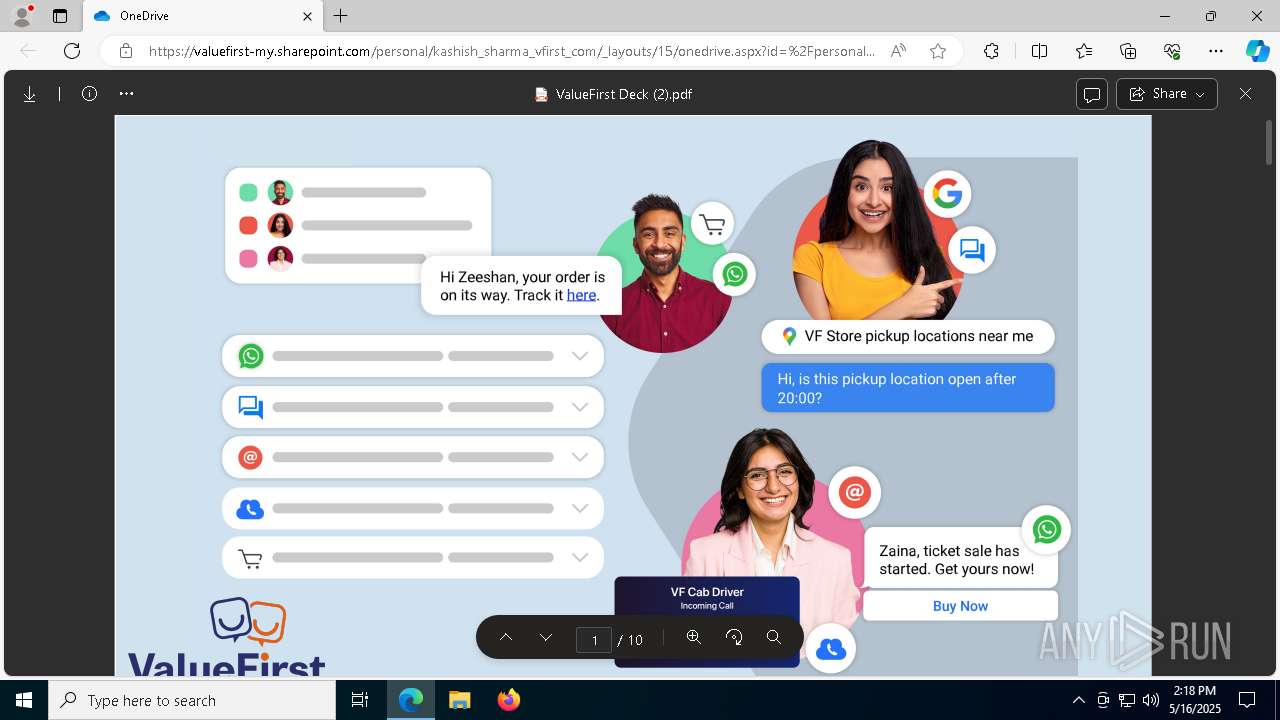This screenshot has width=1280, height=720.
Task: Open the favorites list
Action: point(1084,51)
